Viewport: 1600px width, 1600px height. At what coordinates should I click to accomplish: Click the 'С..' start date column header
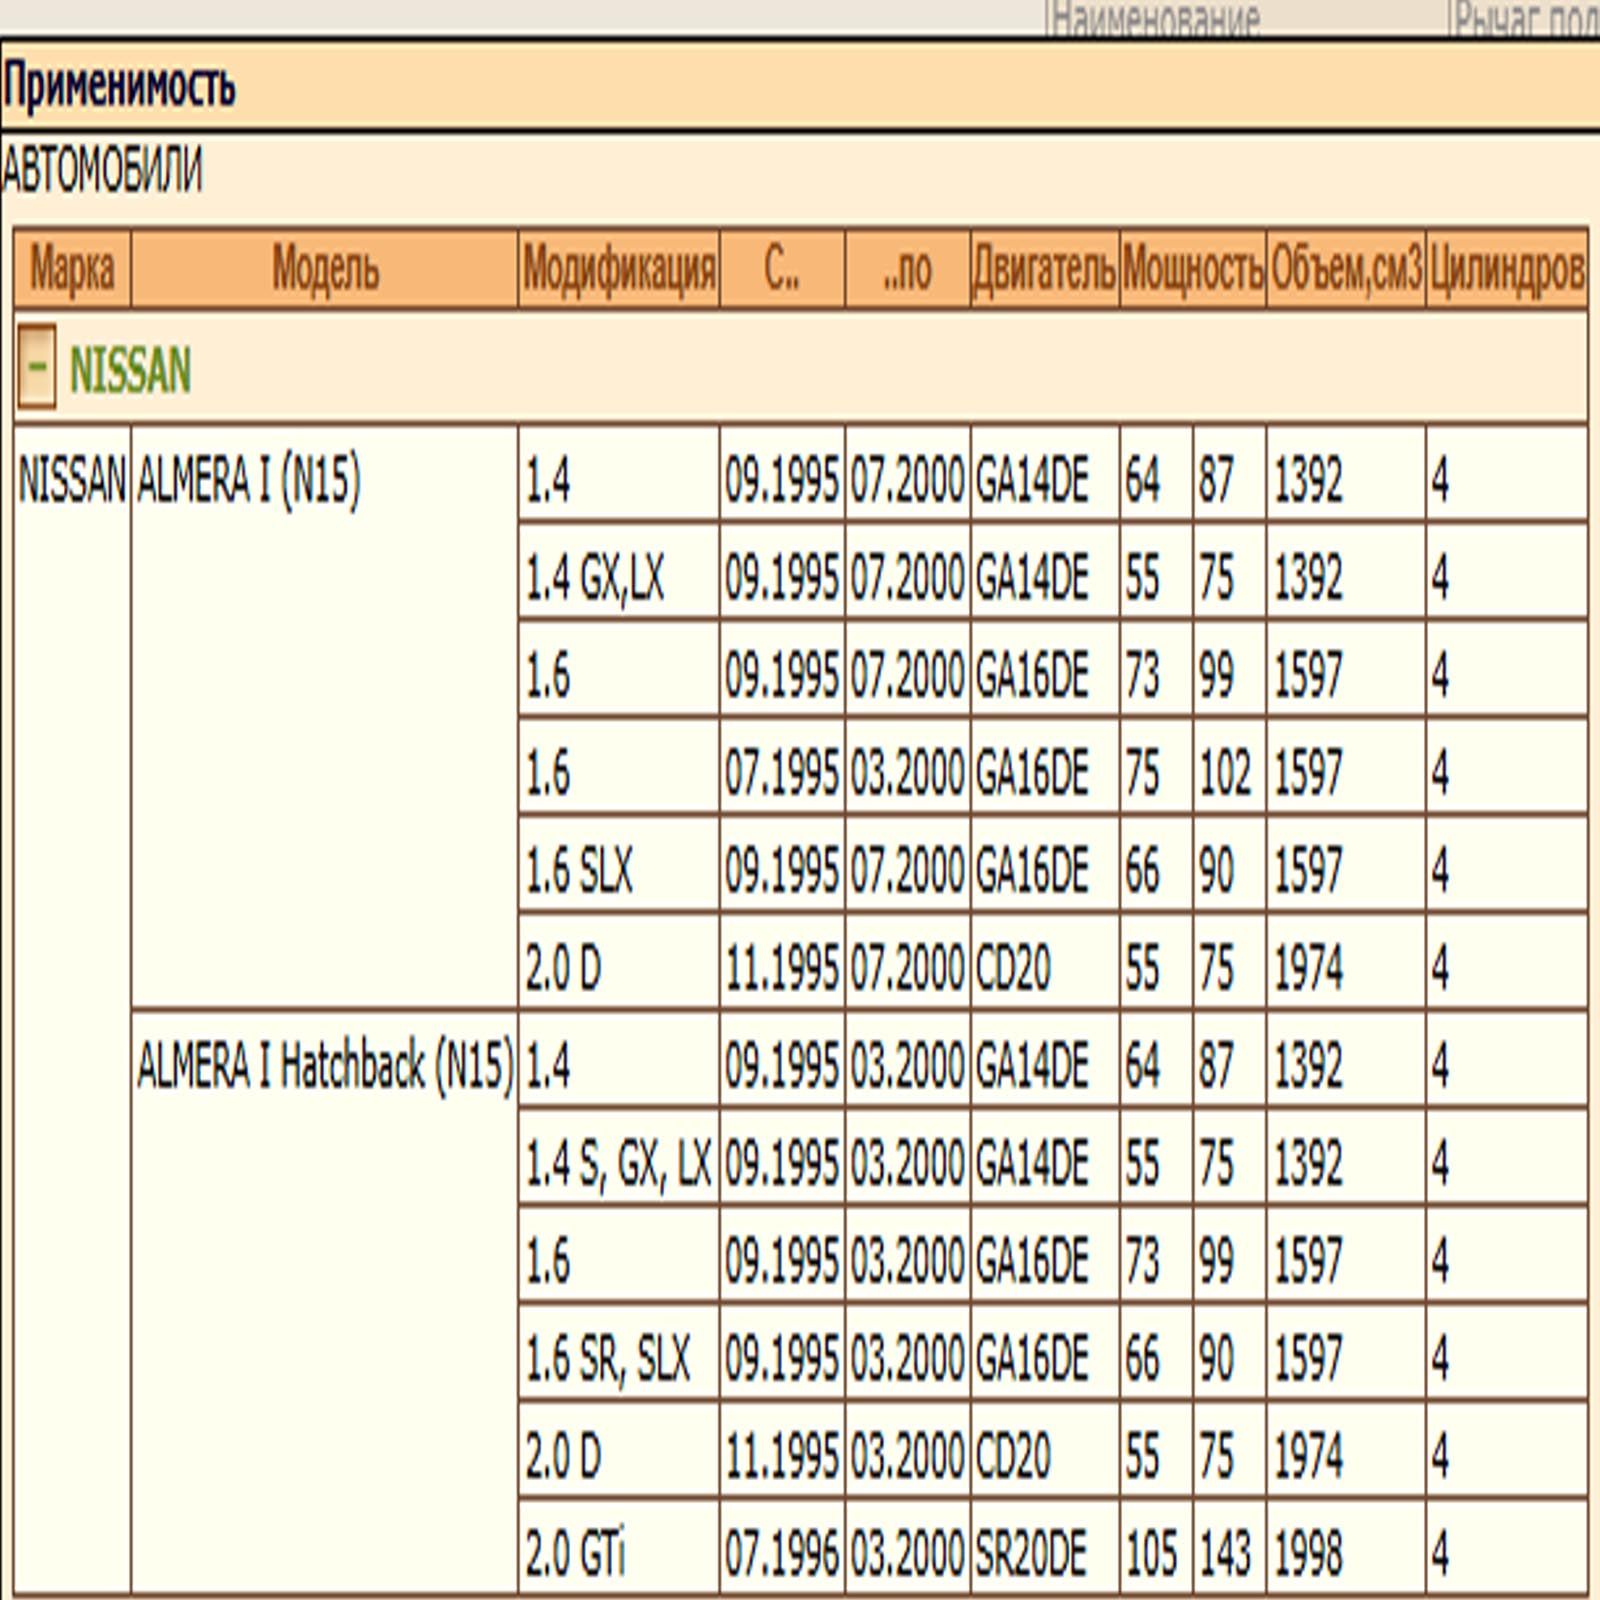click(x=782, y=269)
